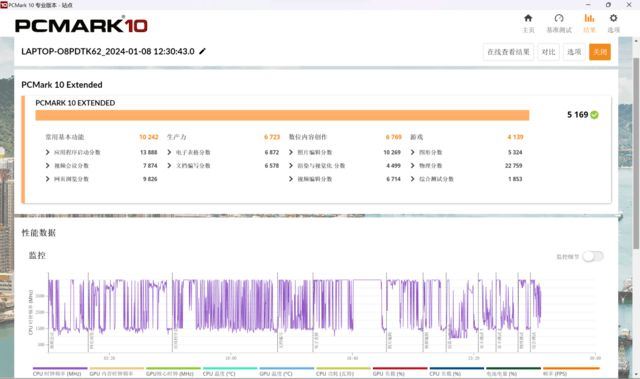Screen dimensions: 640x379
Task: Click the score value 6 872
Action: [271, 152]
